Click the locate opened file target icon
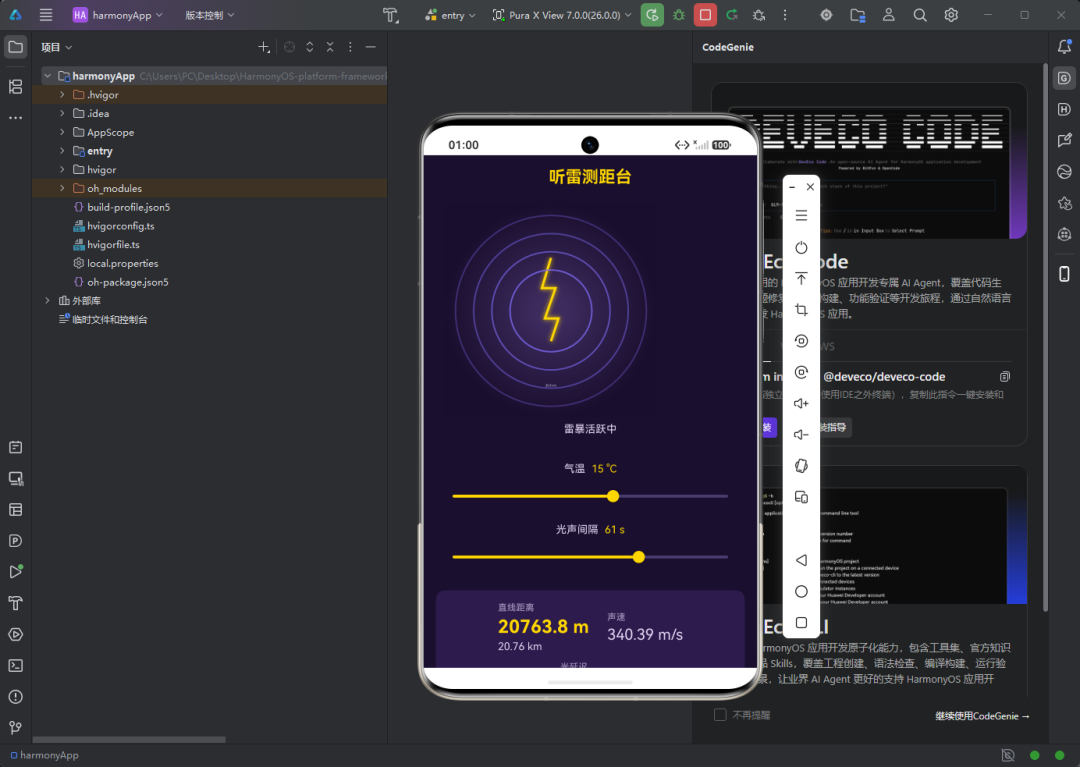 (289, 47)
